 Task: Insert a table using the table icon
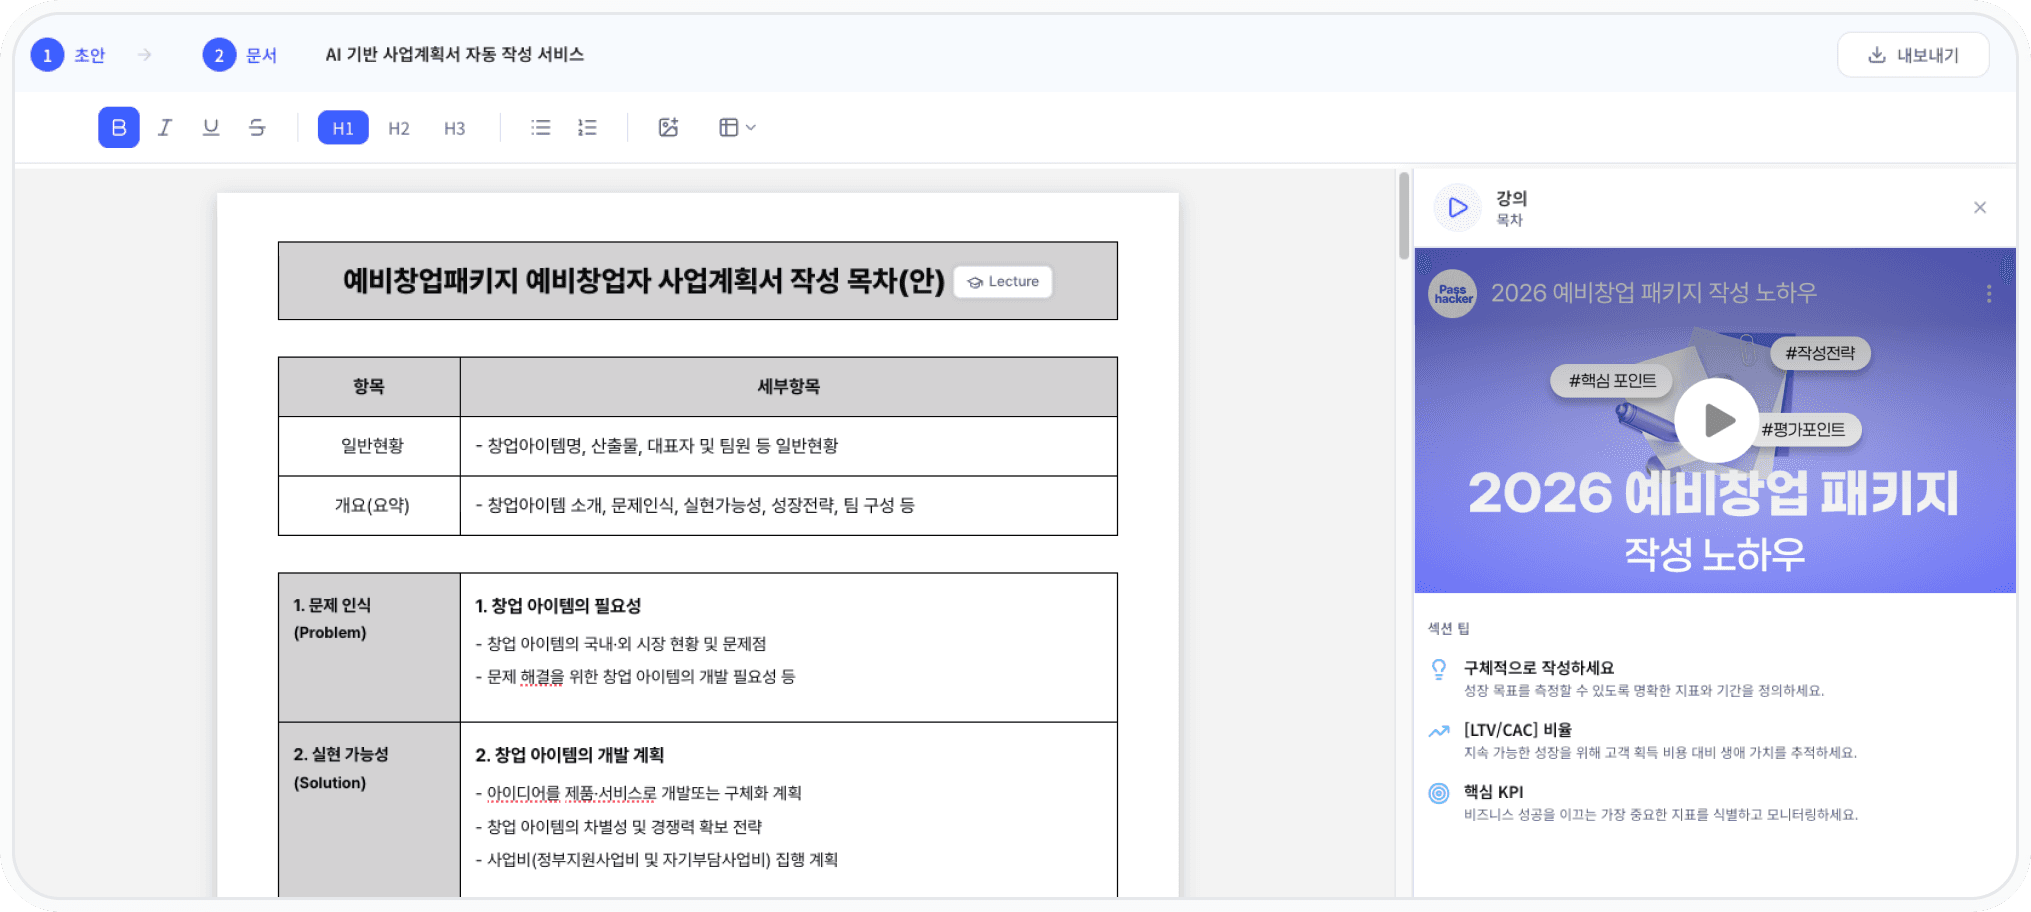tap(729, 127)
